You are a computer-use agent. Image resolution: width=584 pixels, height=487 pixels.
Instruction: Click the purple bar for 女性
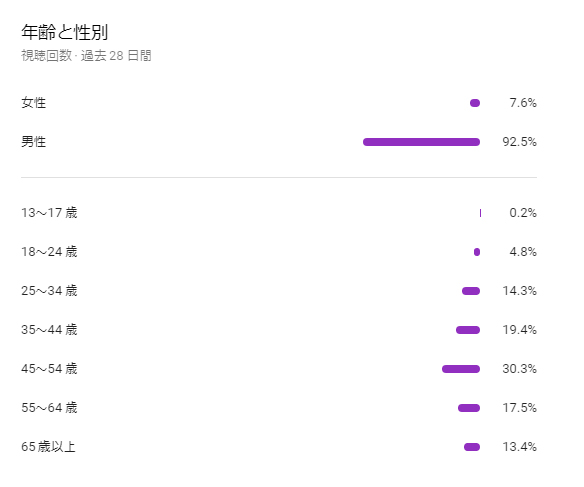pos(475,103)
